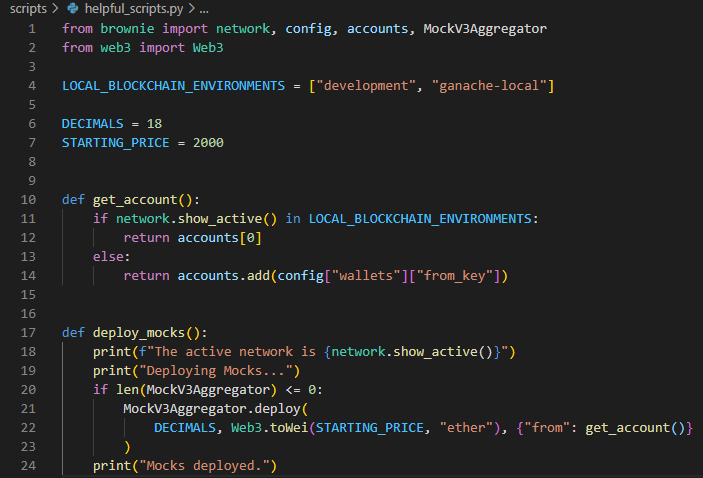Click the "wallets" string

366,276
